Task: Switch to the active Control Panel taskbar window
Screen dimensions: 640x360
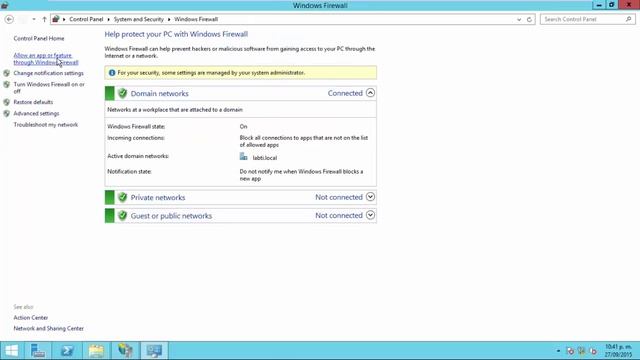Action: [x=154, y=351]
